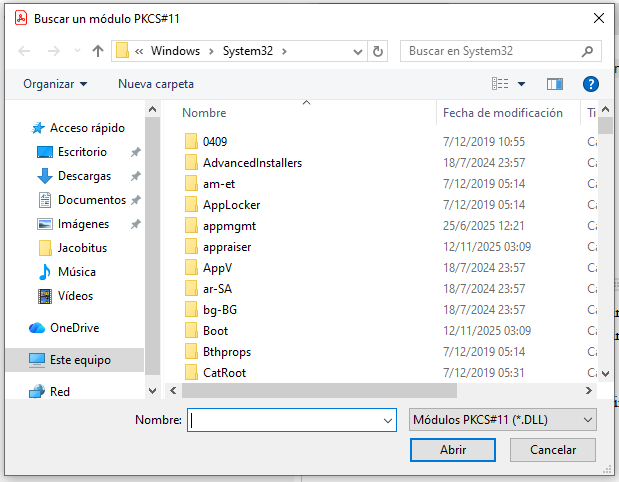This screenshot has height=482, width=619.
Task: Sort by Fecha de modificación column header
Action: pos(503,113)
